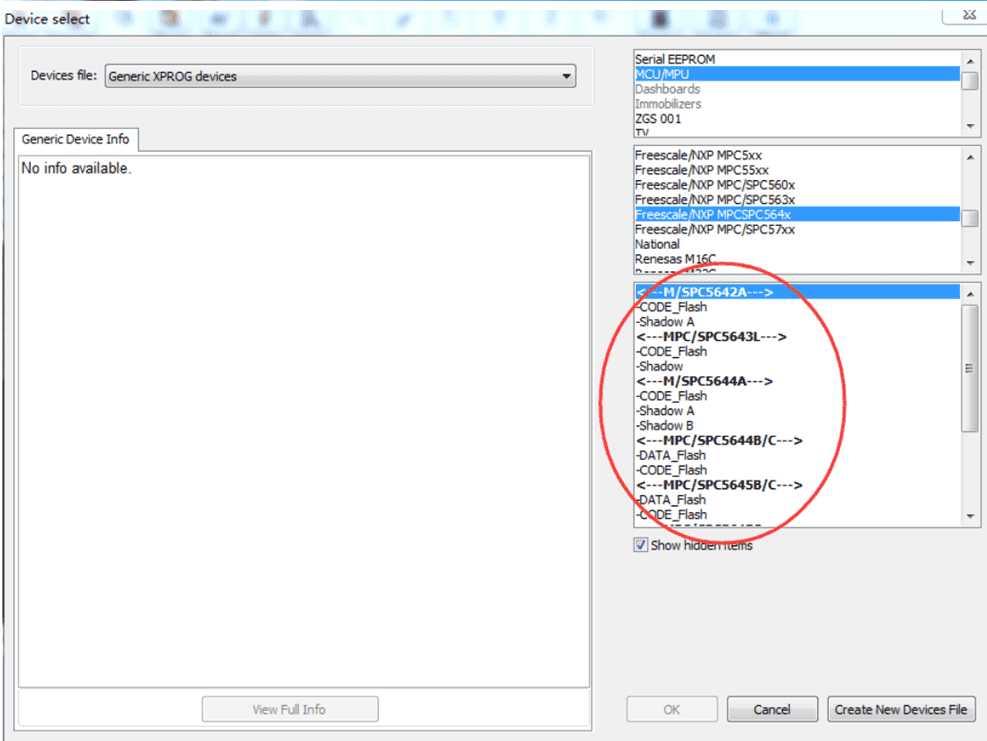Select CODE_Flash under MPC/SPC5643L
The height and width of the screenshot is (741, 987).
coord(797,352)
